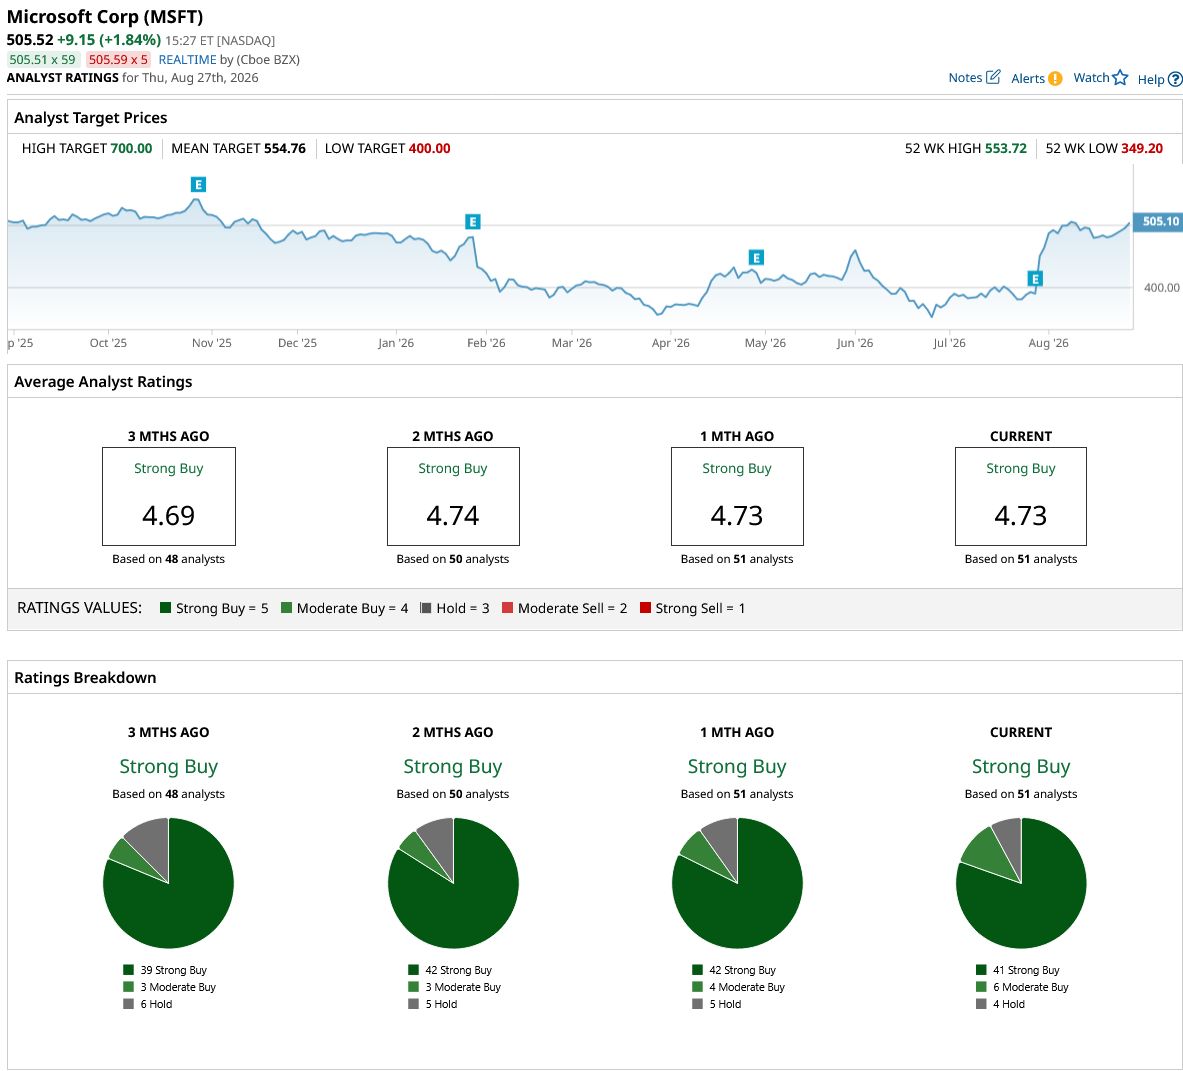This screenshot has height=1071, width=1183.
Task: Click the earnings marker near Feb '26
Action: pyautogui.click(x=472, y=222)
